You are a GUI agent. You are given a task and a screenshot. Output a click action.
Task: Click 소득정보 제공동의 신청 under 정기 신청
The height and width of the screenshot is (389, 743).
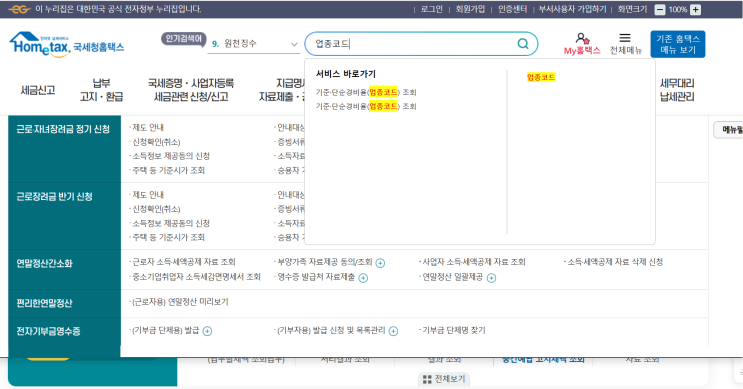click(171, 156)
